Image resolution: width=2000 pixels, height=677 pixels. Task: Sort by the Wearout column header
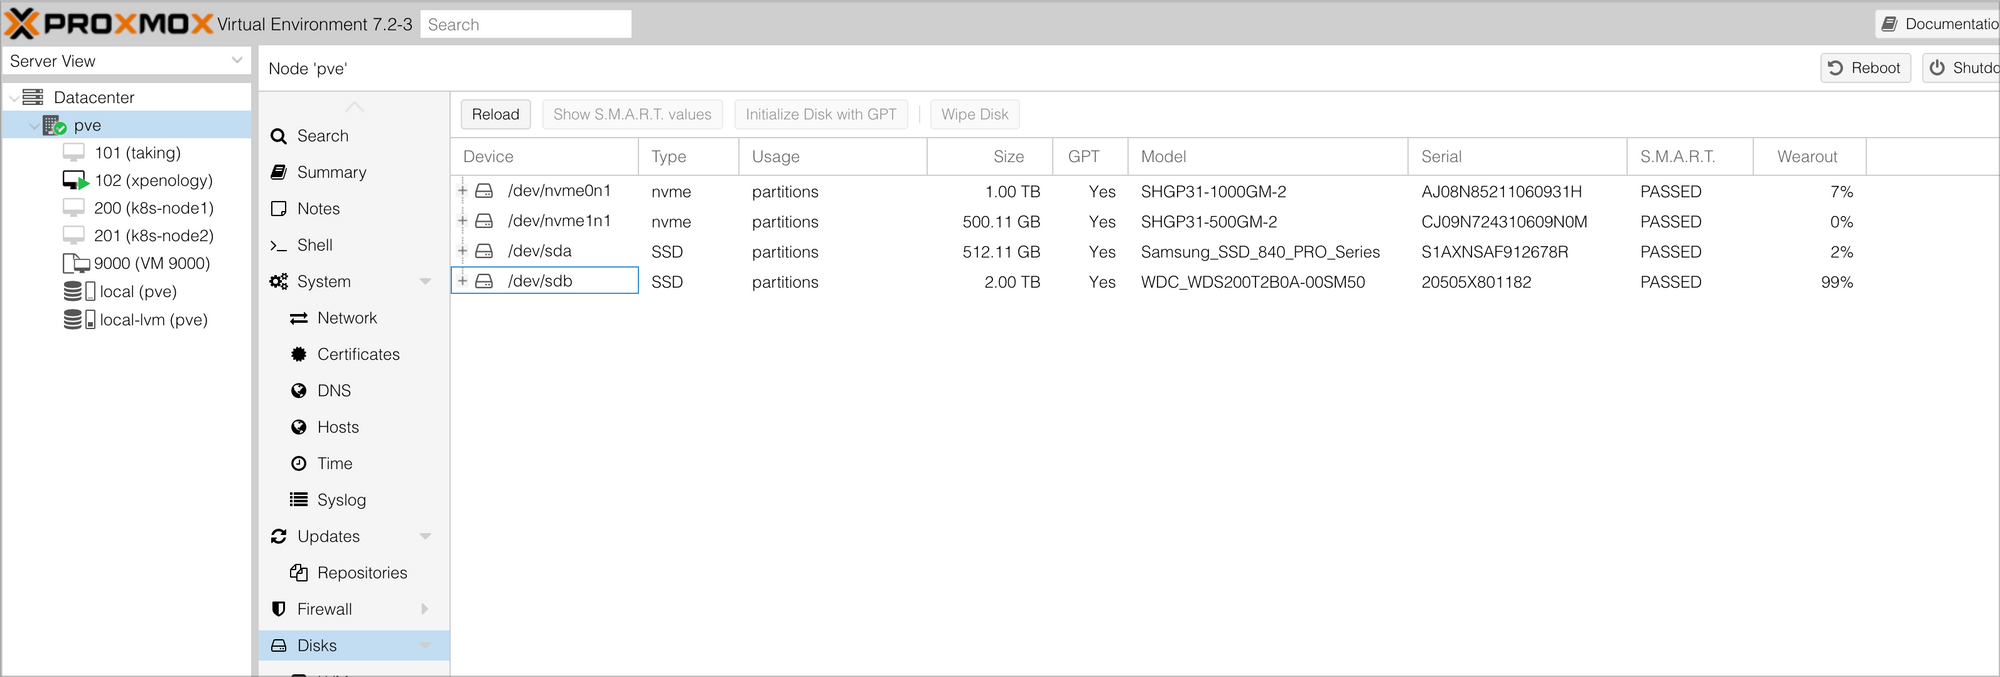1809,157
